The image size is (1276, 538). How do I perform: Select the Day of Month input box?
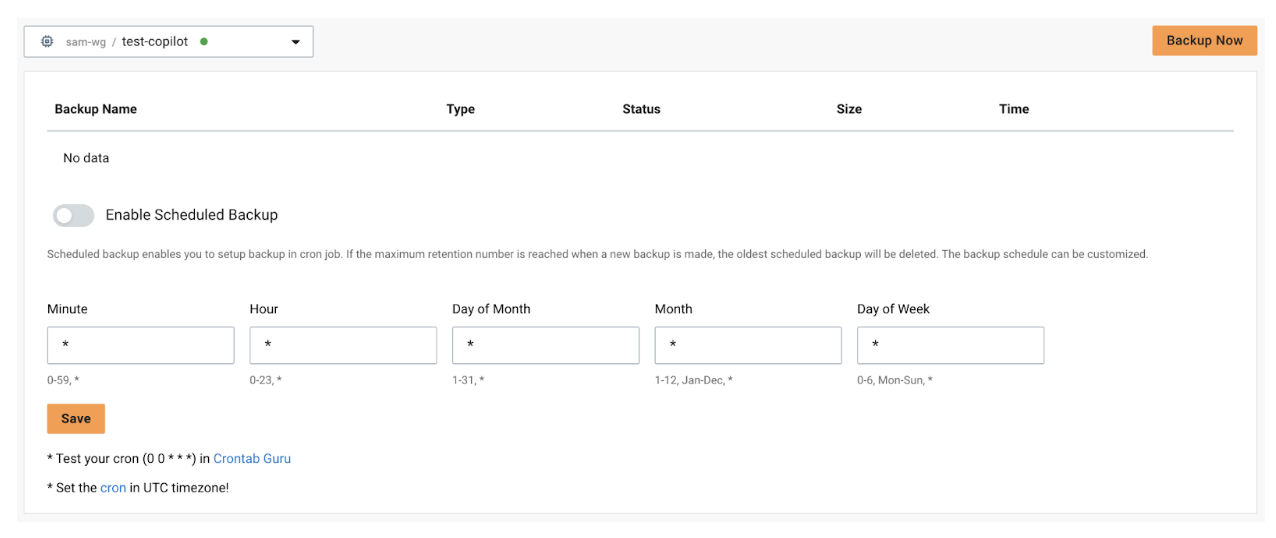coord(545,345)
